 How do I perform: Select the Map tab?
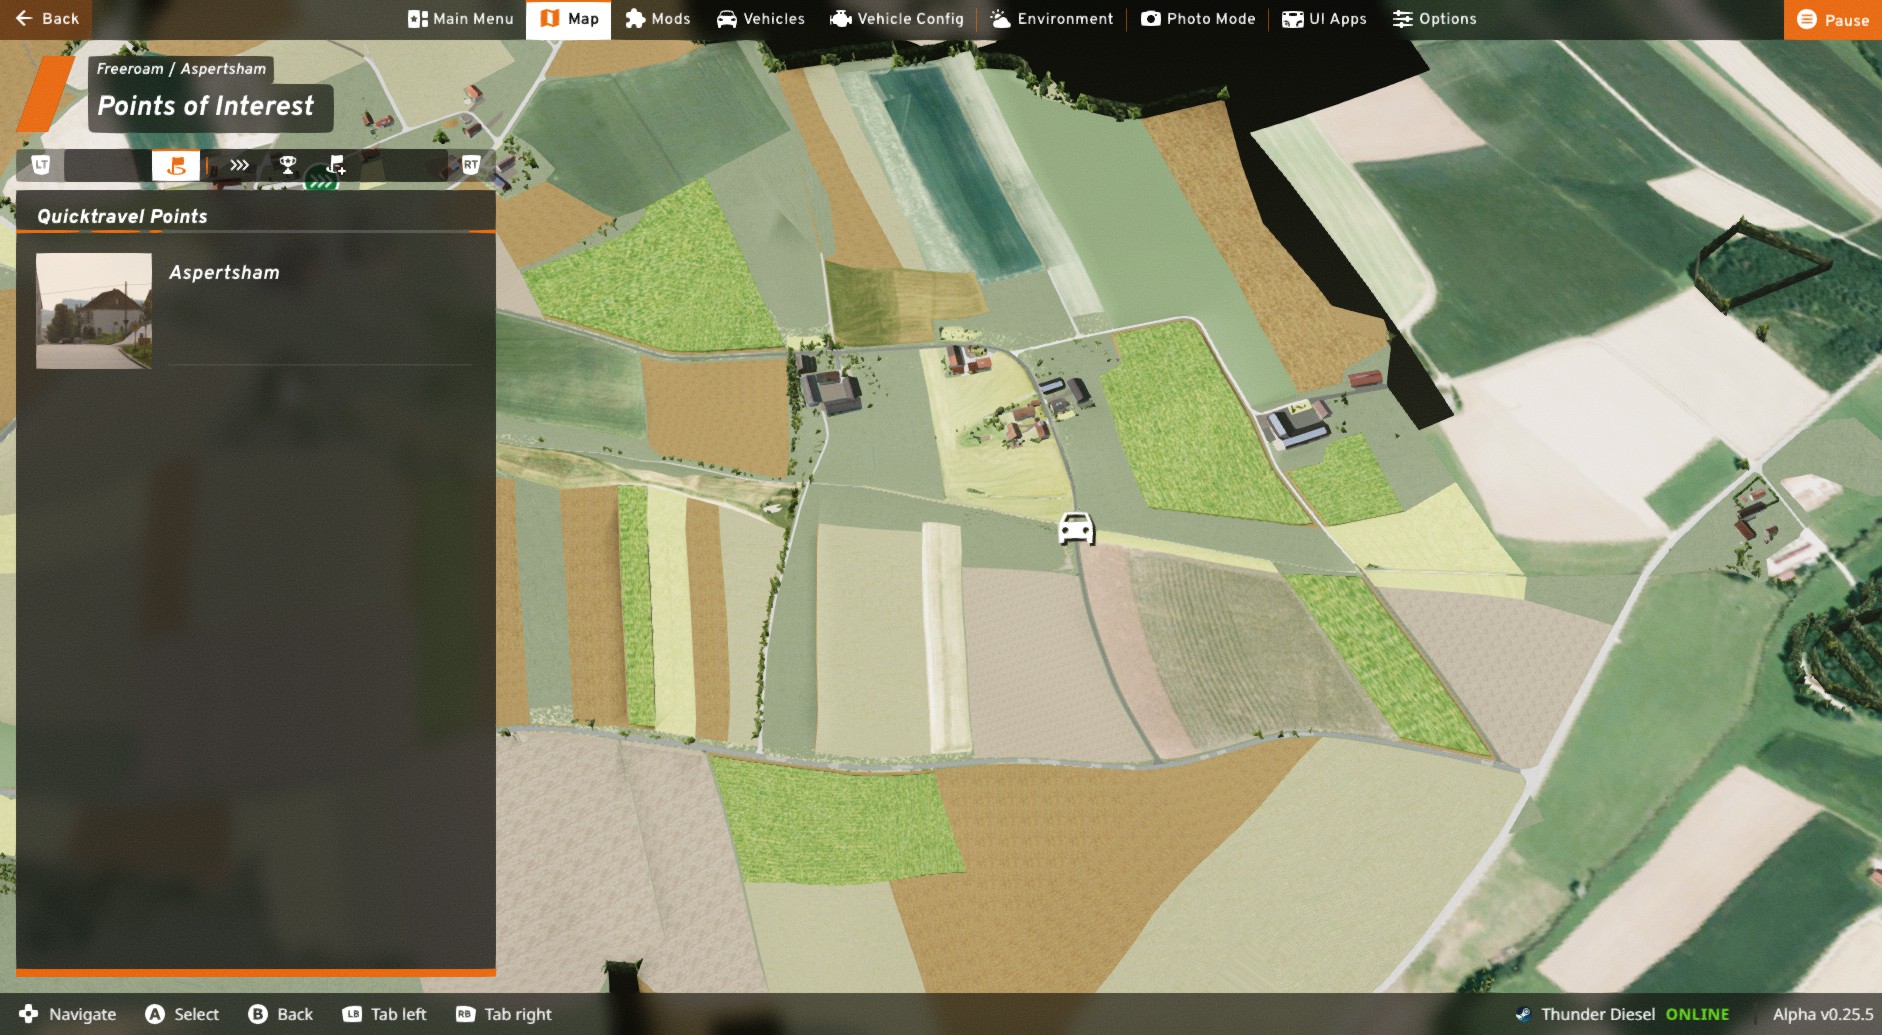click(569, 19)
